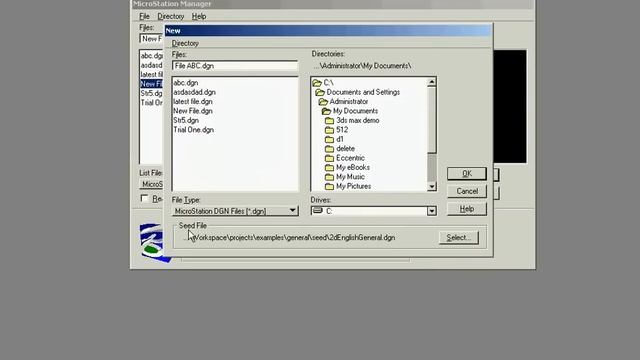Screen dimensions: 640x360
Task: Select the My eBooks folder
Action: pyautogui.click(x=347, y=167)
